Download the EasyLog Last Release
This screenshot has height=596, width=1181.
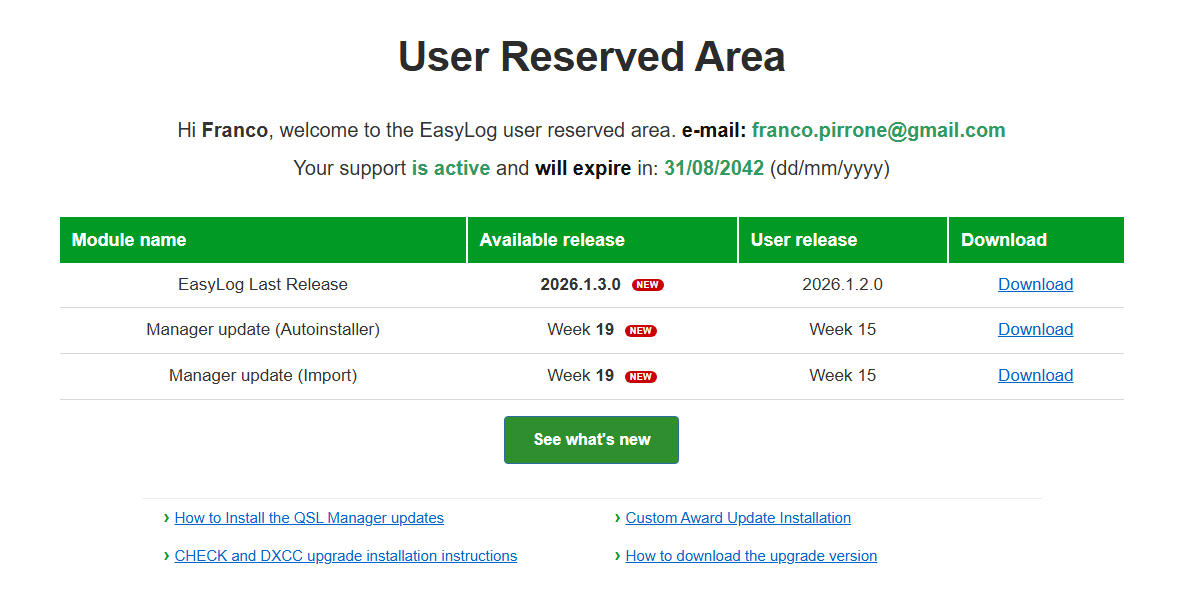click(1035, 284)
